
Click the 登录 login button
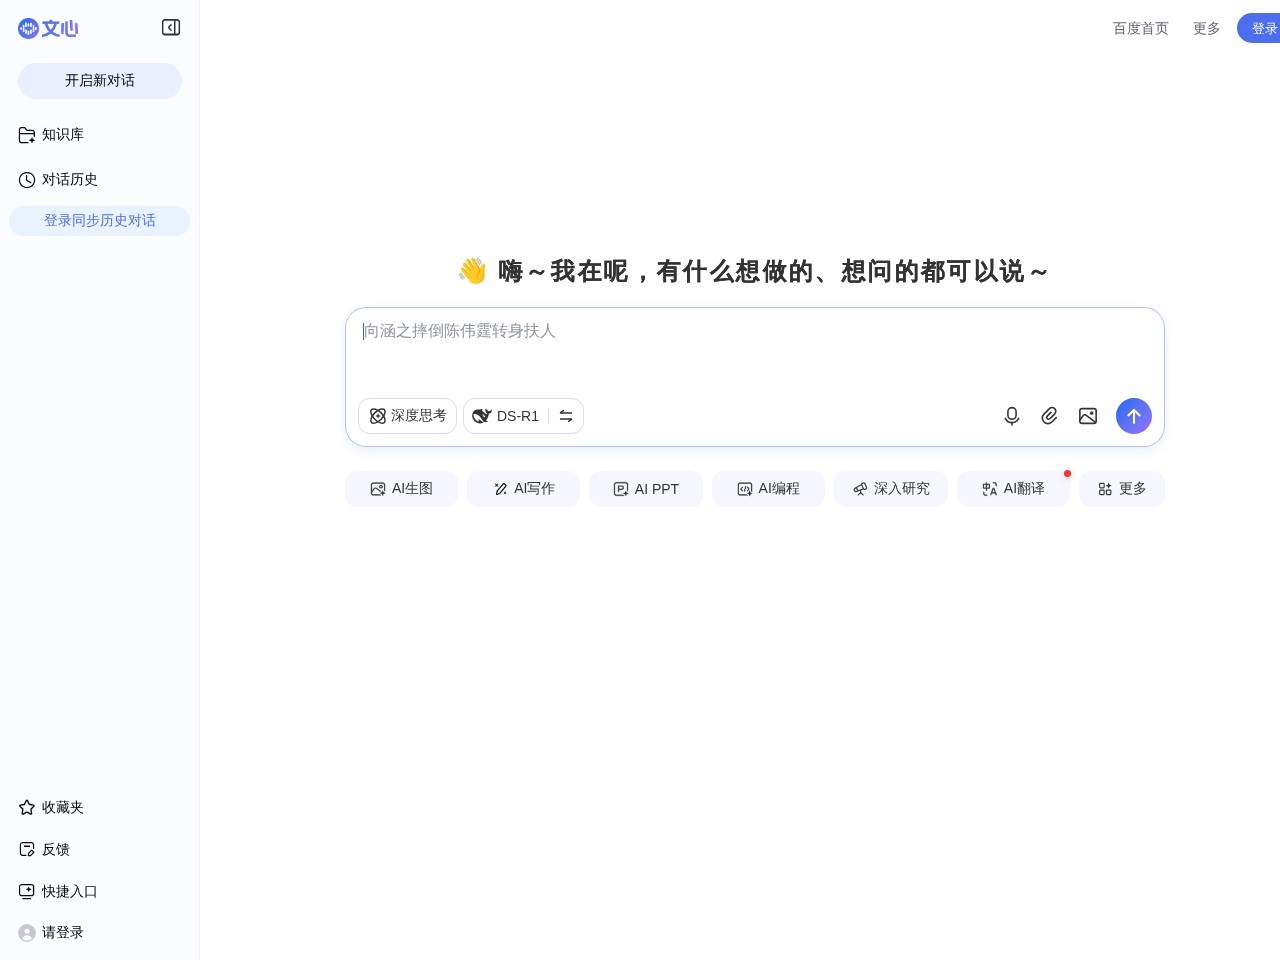(1264, 28)
